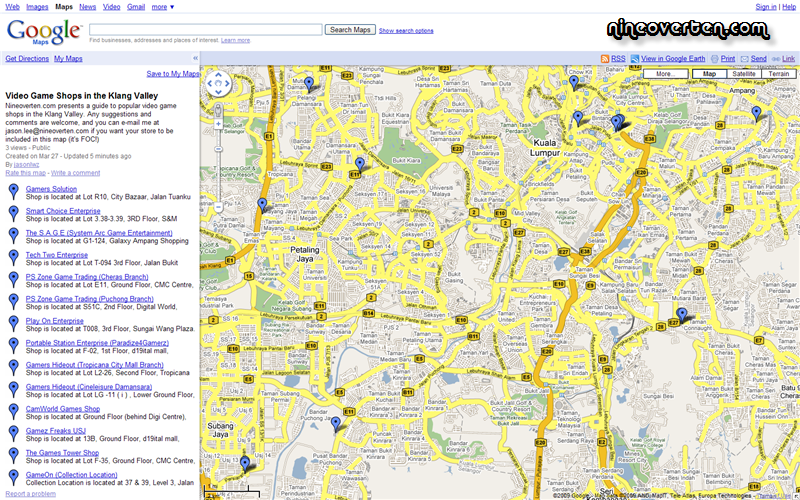Click the zoom in plus button
Image resolution: width=800 pixels, height=500 pixels.
tap(218, 124)
